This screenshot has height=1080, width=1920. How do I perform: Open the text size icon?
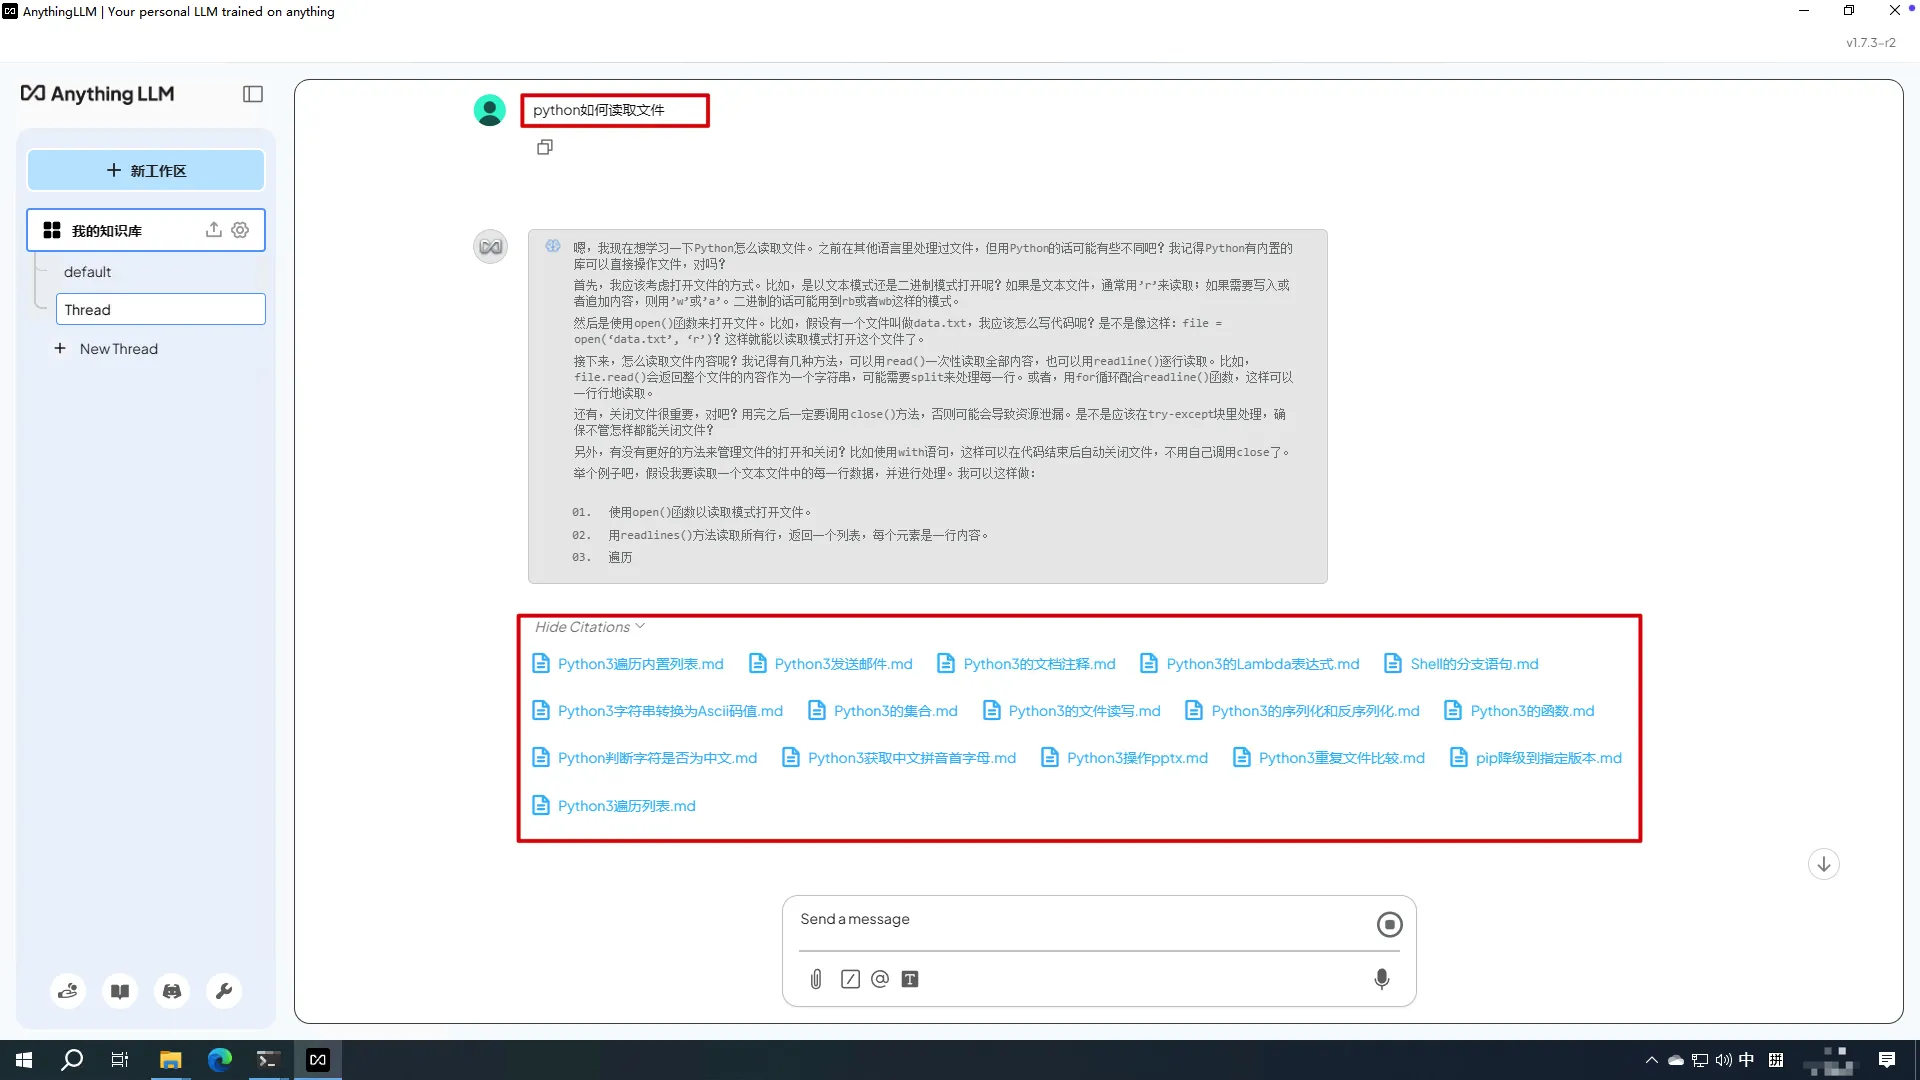(910, 979)
